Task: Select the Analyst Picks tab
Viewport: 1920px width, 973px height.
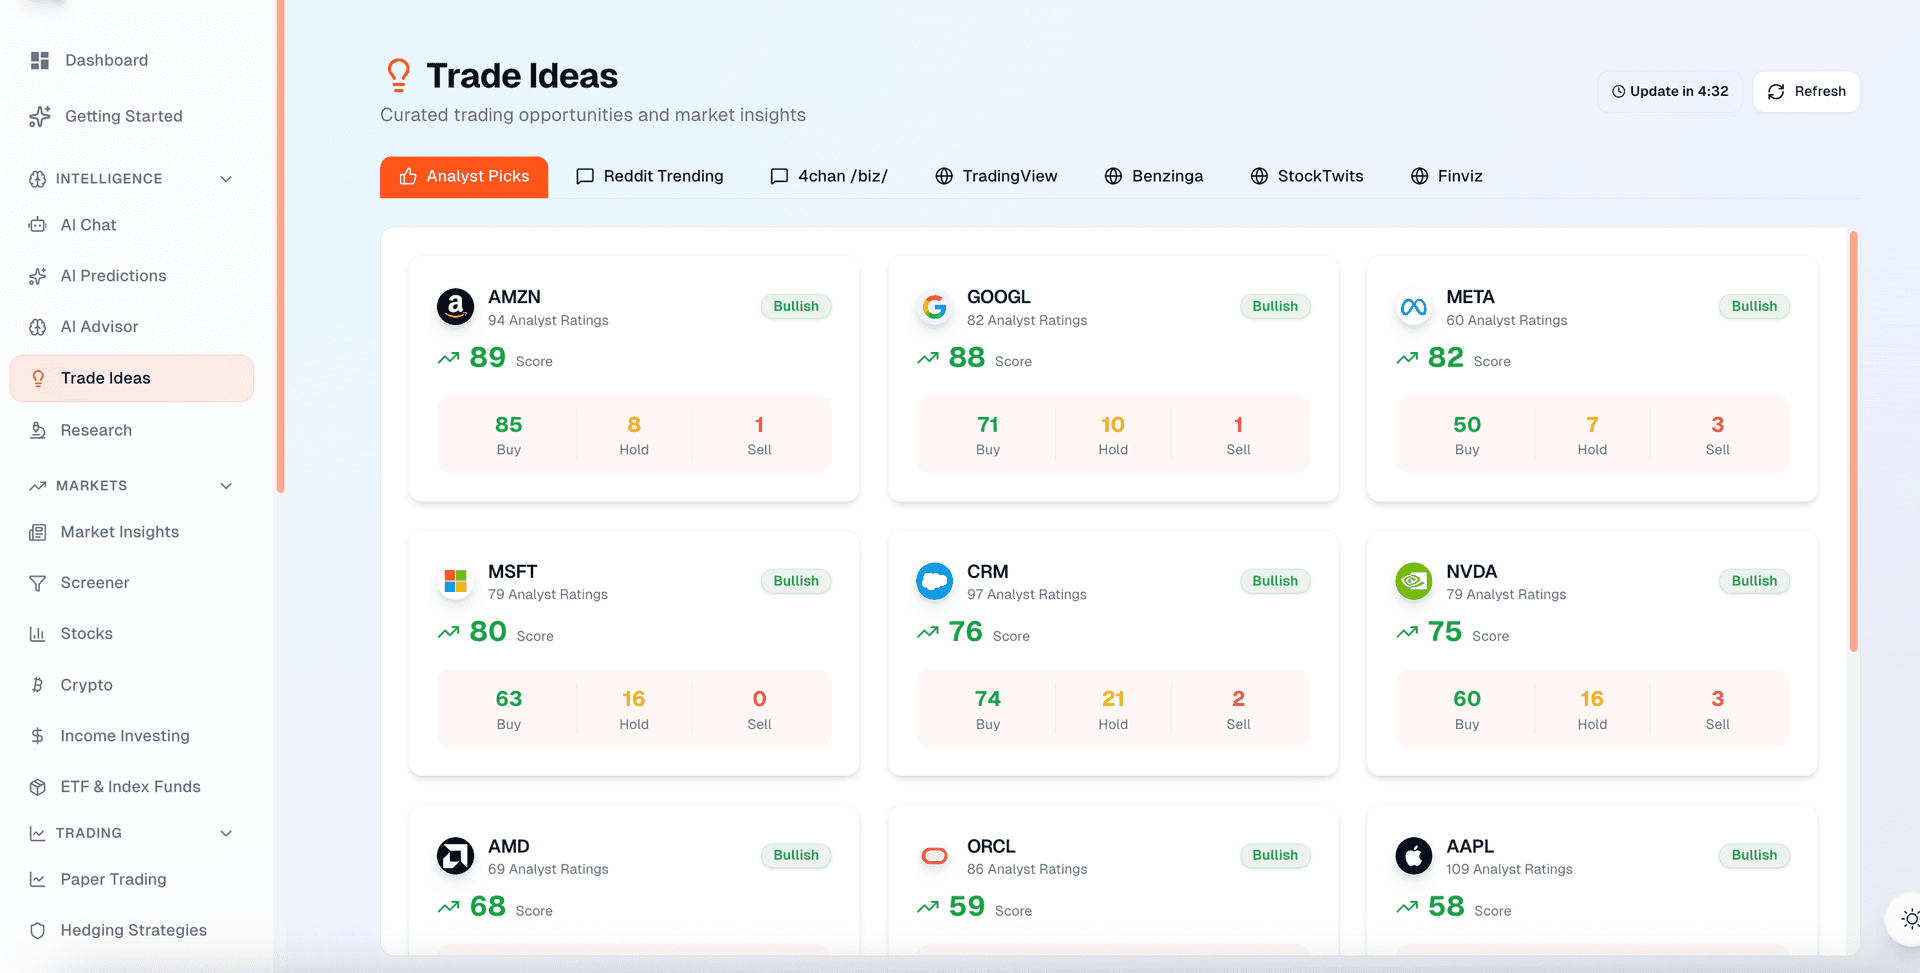Action: pos(464,177)
